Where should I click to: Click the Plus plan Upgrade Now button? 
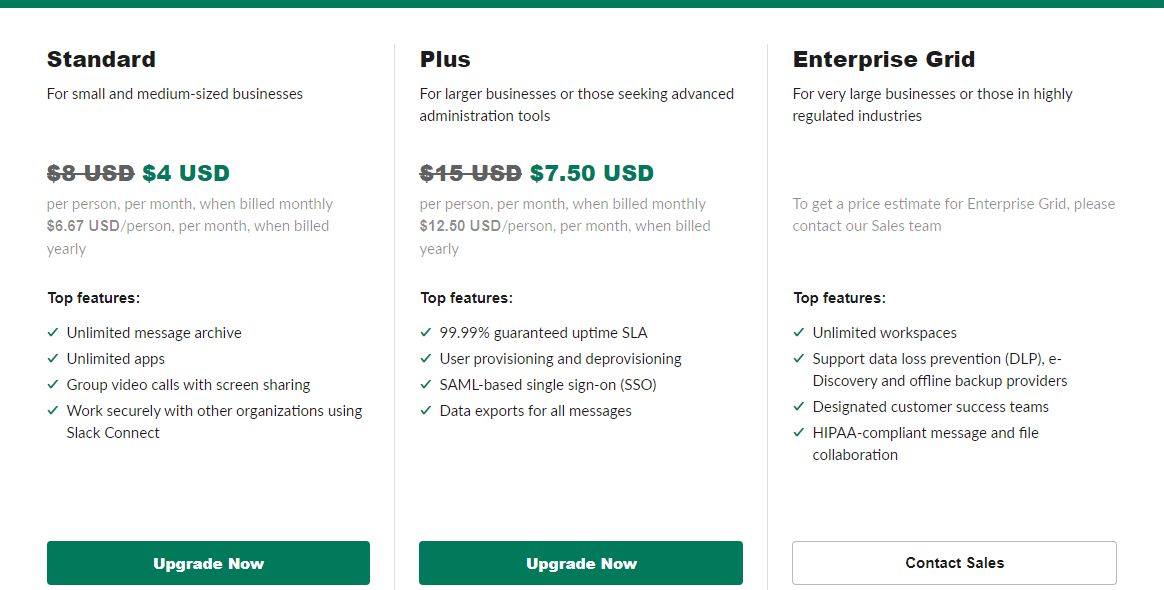coord(581,563)
